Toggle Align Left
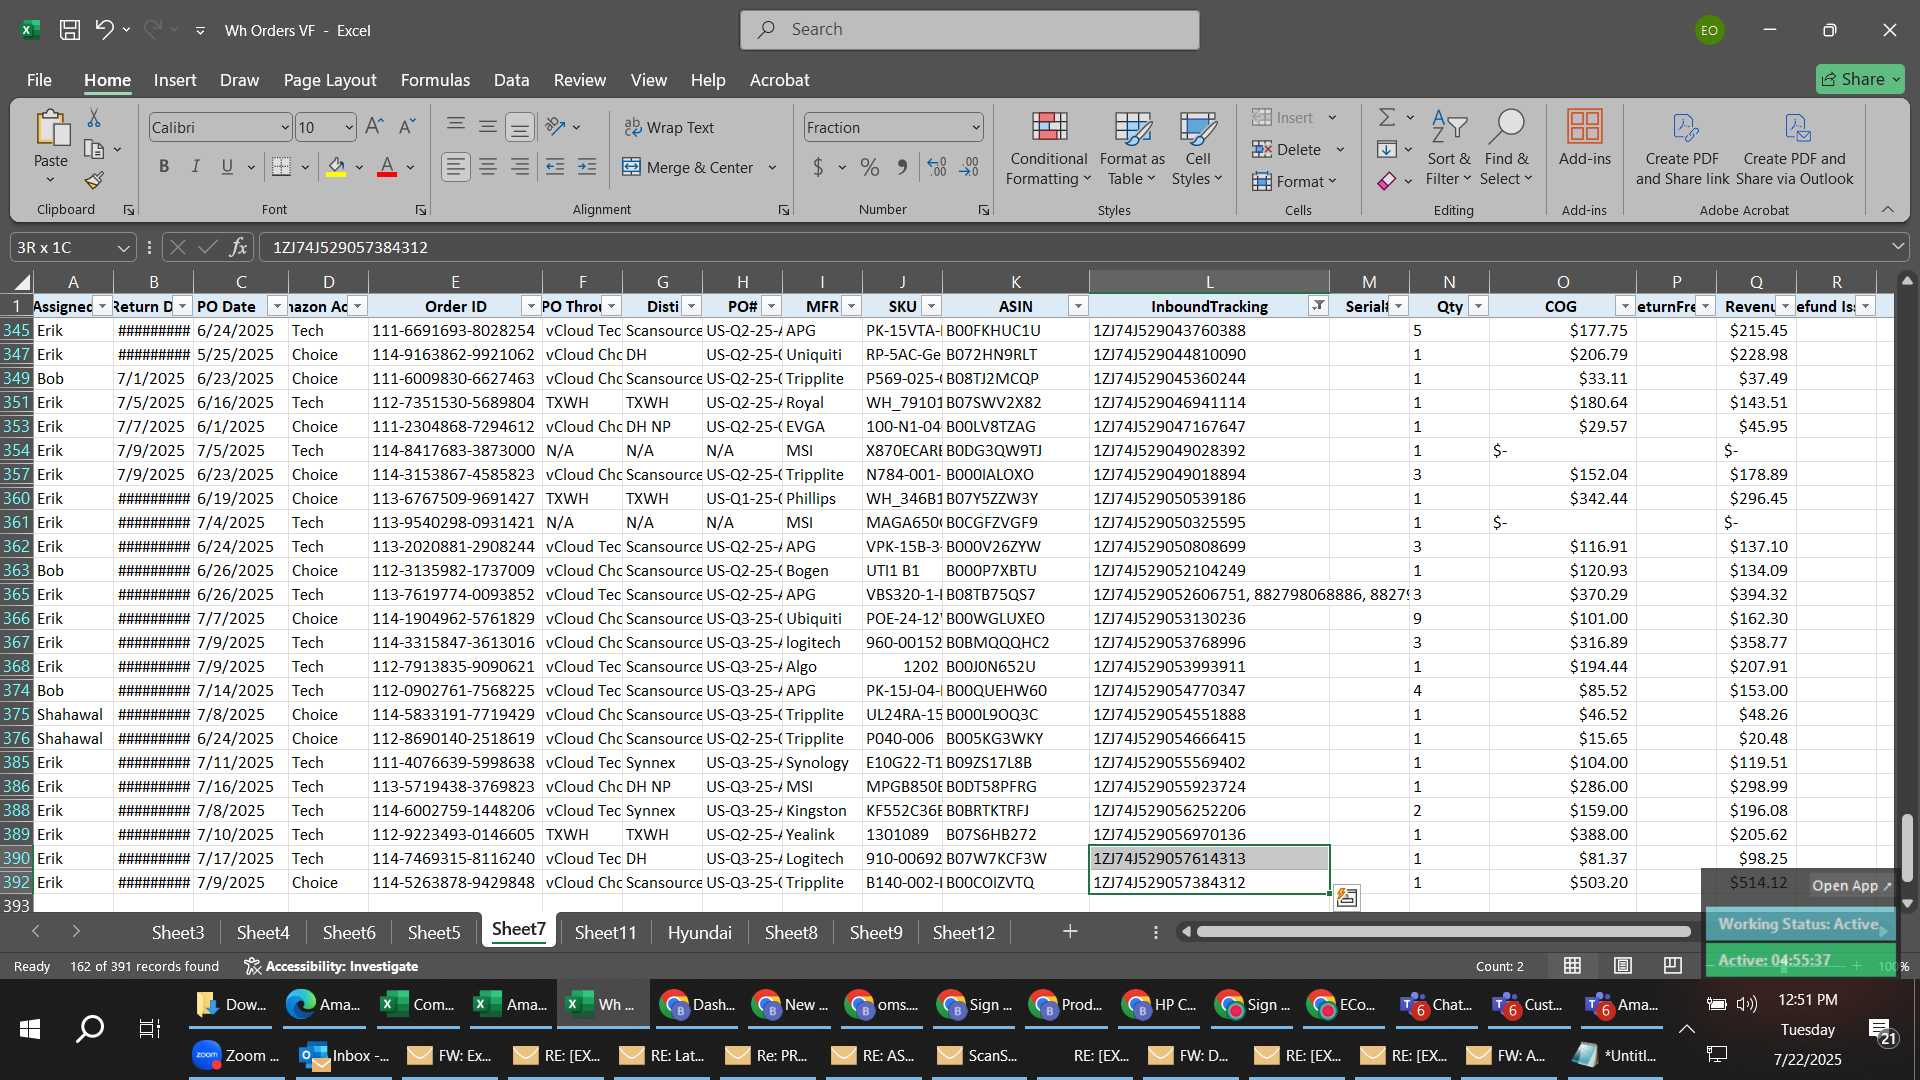 tap(456, 167)
